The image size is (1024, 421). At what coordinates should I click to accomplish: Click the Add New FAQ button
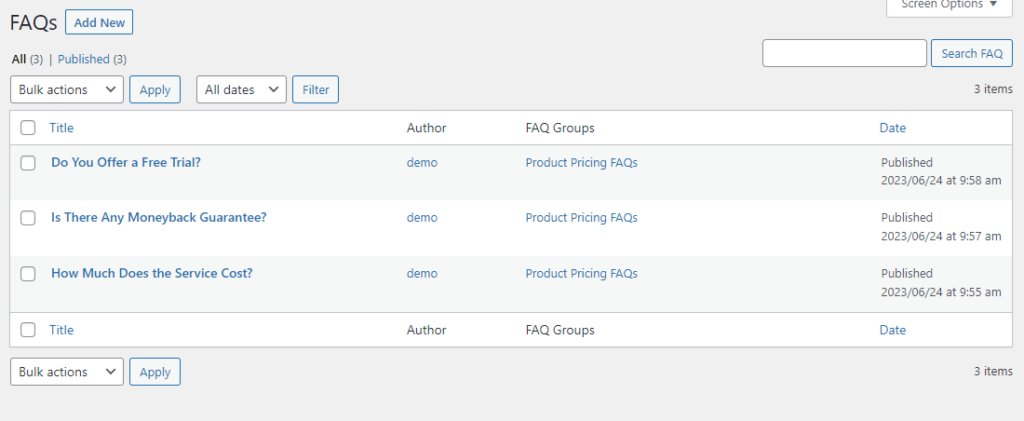pos(99,22)
